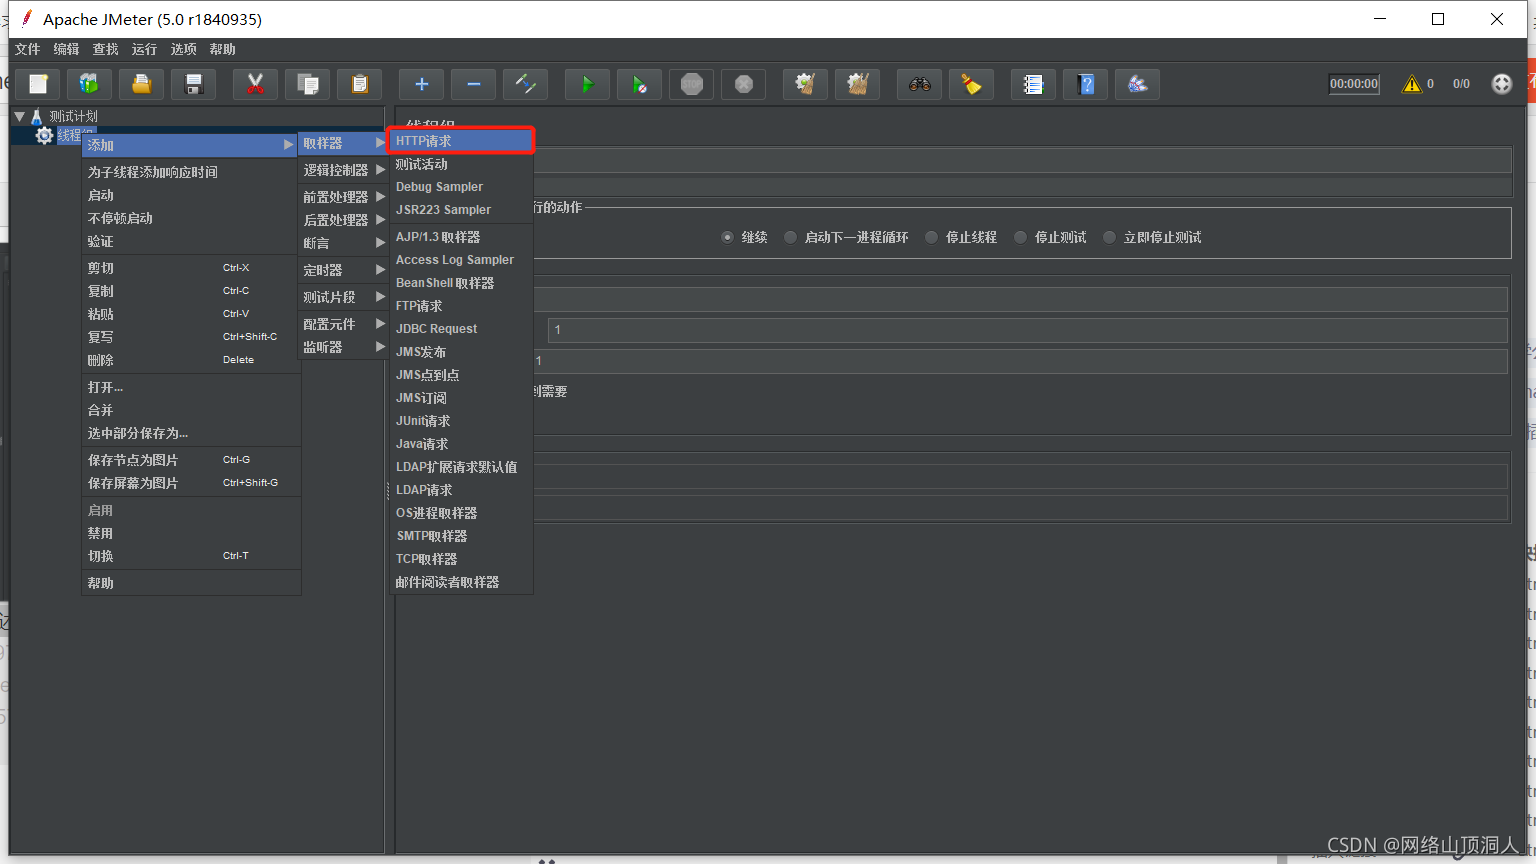Select the 继续 radio button
Screen dimensions: 1536x864
[x=727, y=237]
